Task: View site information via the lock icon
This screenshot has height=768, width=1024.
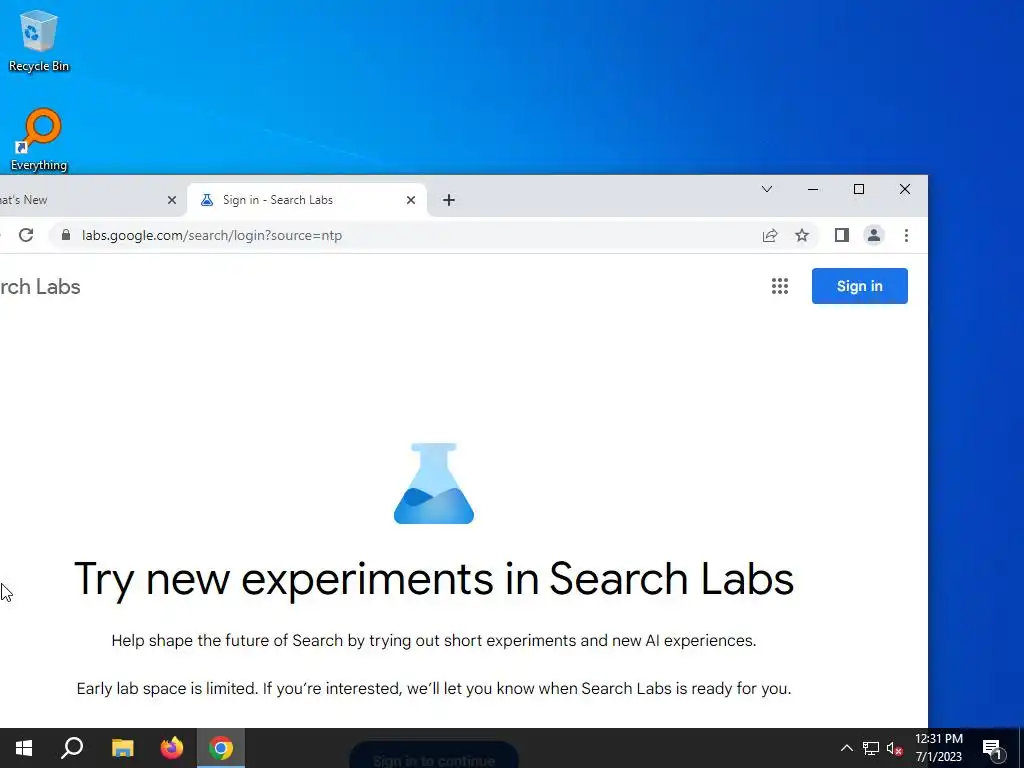Action: 65,235
